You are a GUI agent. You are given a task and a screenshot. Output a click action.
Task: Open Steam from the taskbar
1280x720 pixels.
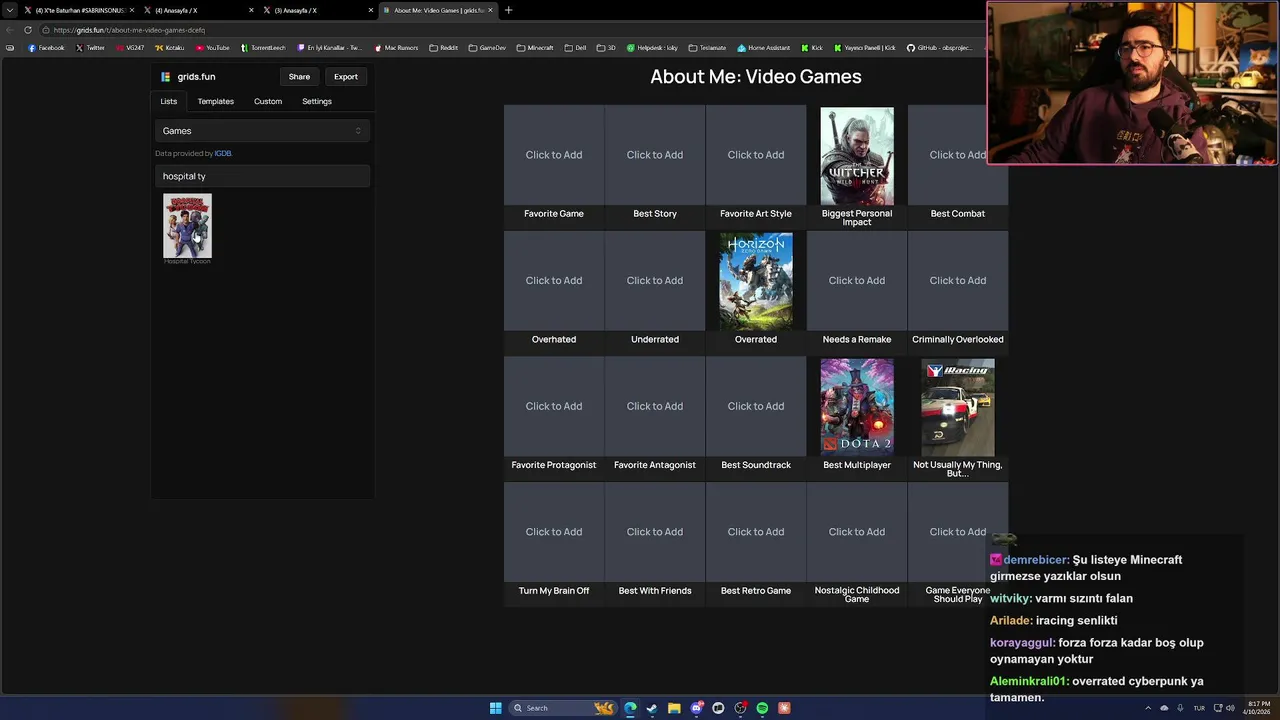652,708
